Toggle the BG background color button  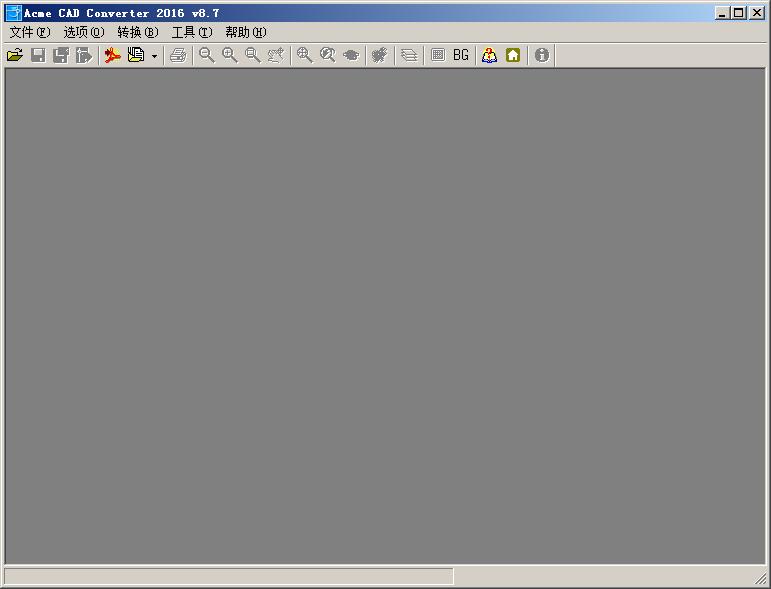[x=461, y=55]
